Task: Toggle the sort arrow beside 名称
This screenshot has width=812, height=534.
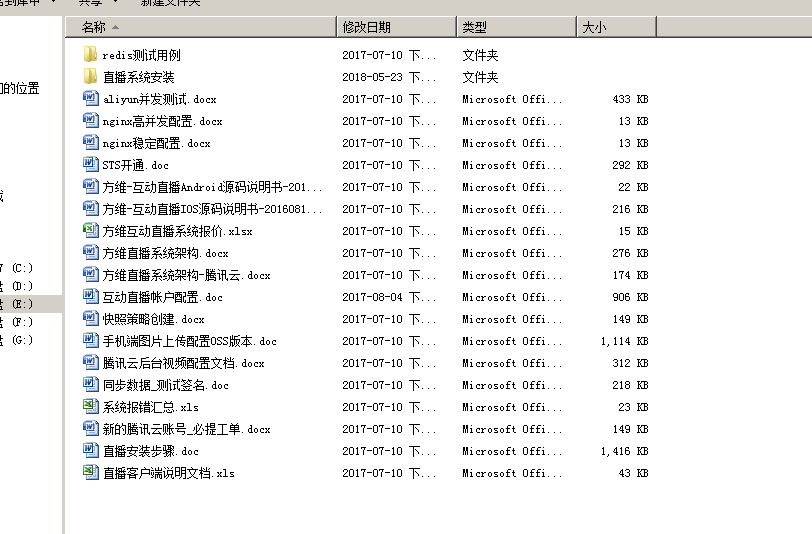Action: coord(115,27)
